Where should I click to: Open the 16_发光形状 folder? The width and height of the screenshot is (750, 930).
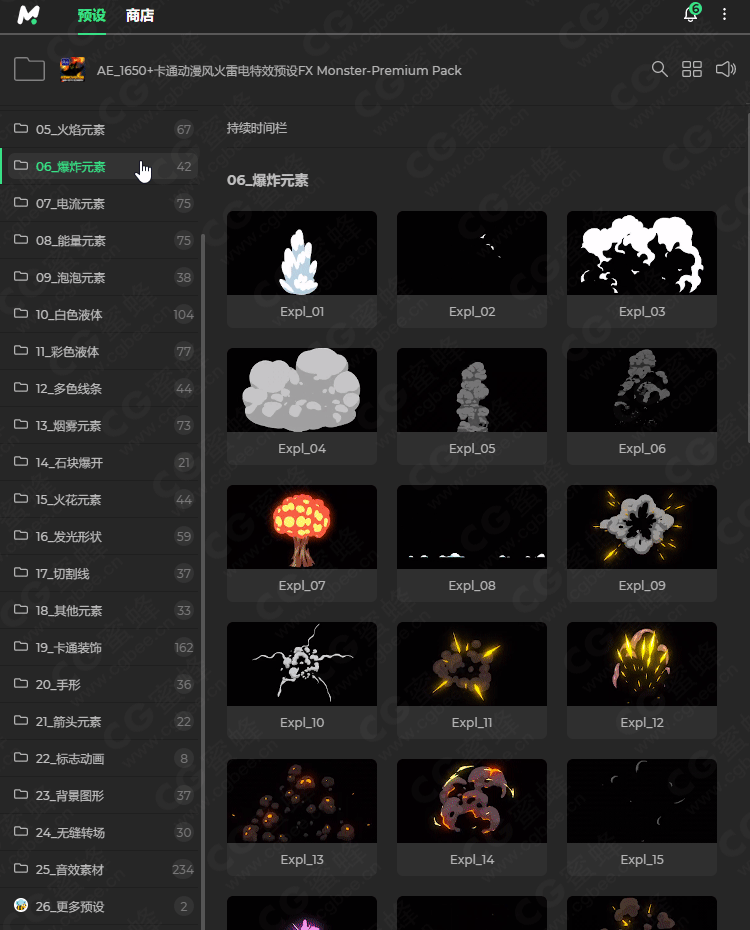(x=100, y=536)
